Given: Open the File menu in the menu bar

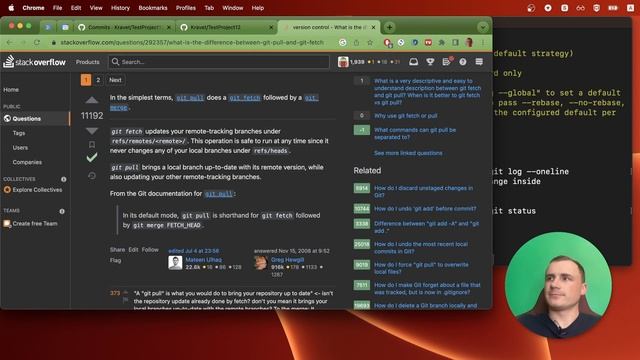Looking at the screenshot, I should pyautogui.click(x=58, y=8).
